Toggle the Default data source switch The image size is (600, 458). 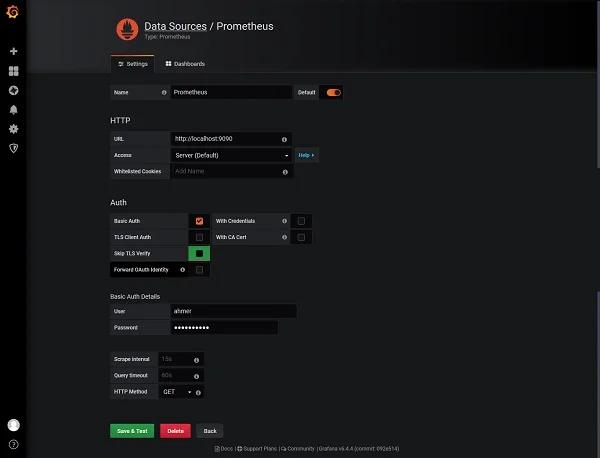click(333, 93)
